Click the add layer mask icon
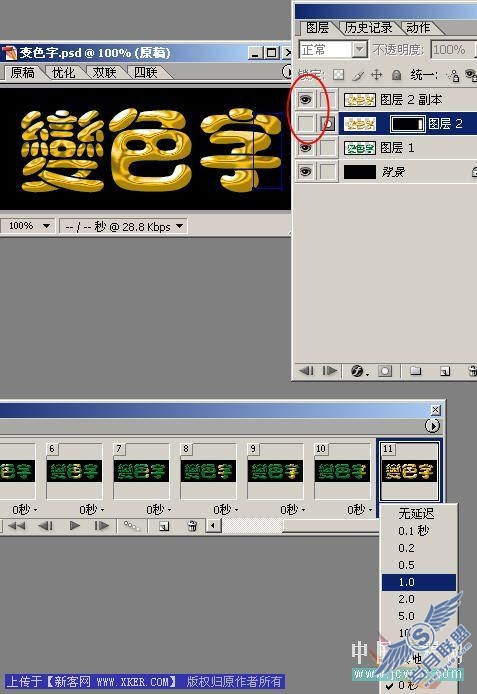Image resolution: width=477 pixels, height=694 pixels. coord(385,370)
